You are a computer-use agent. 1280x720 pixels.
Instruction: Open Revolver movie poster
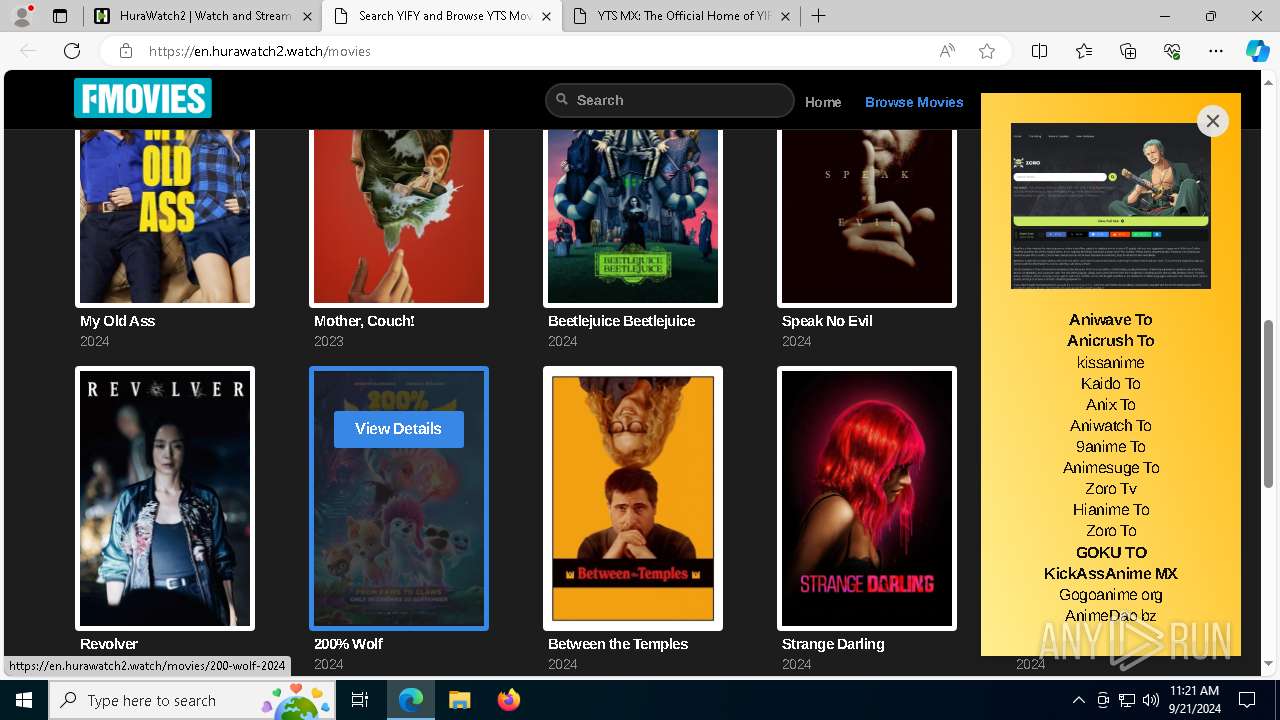pos(165,498)
